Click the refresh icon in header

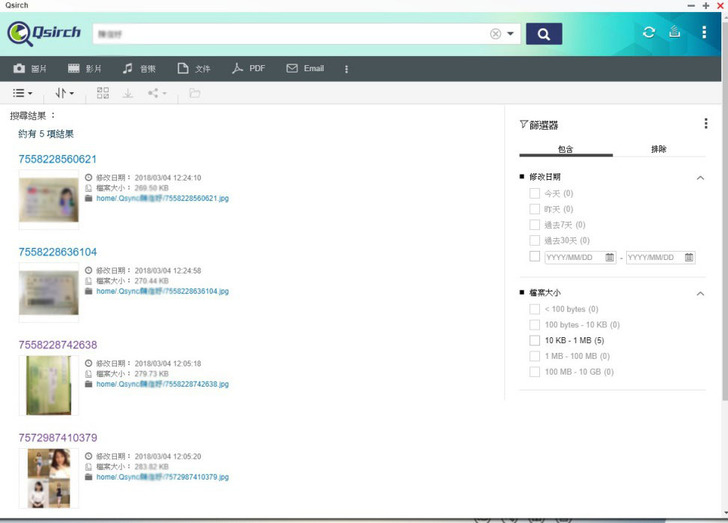click(x=649, y=32)
